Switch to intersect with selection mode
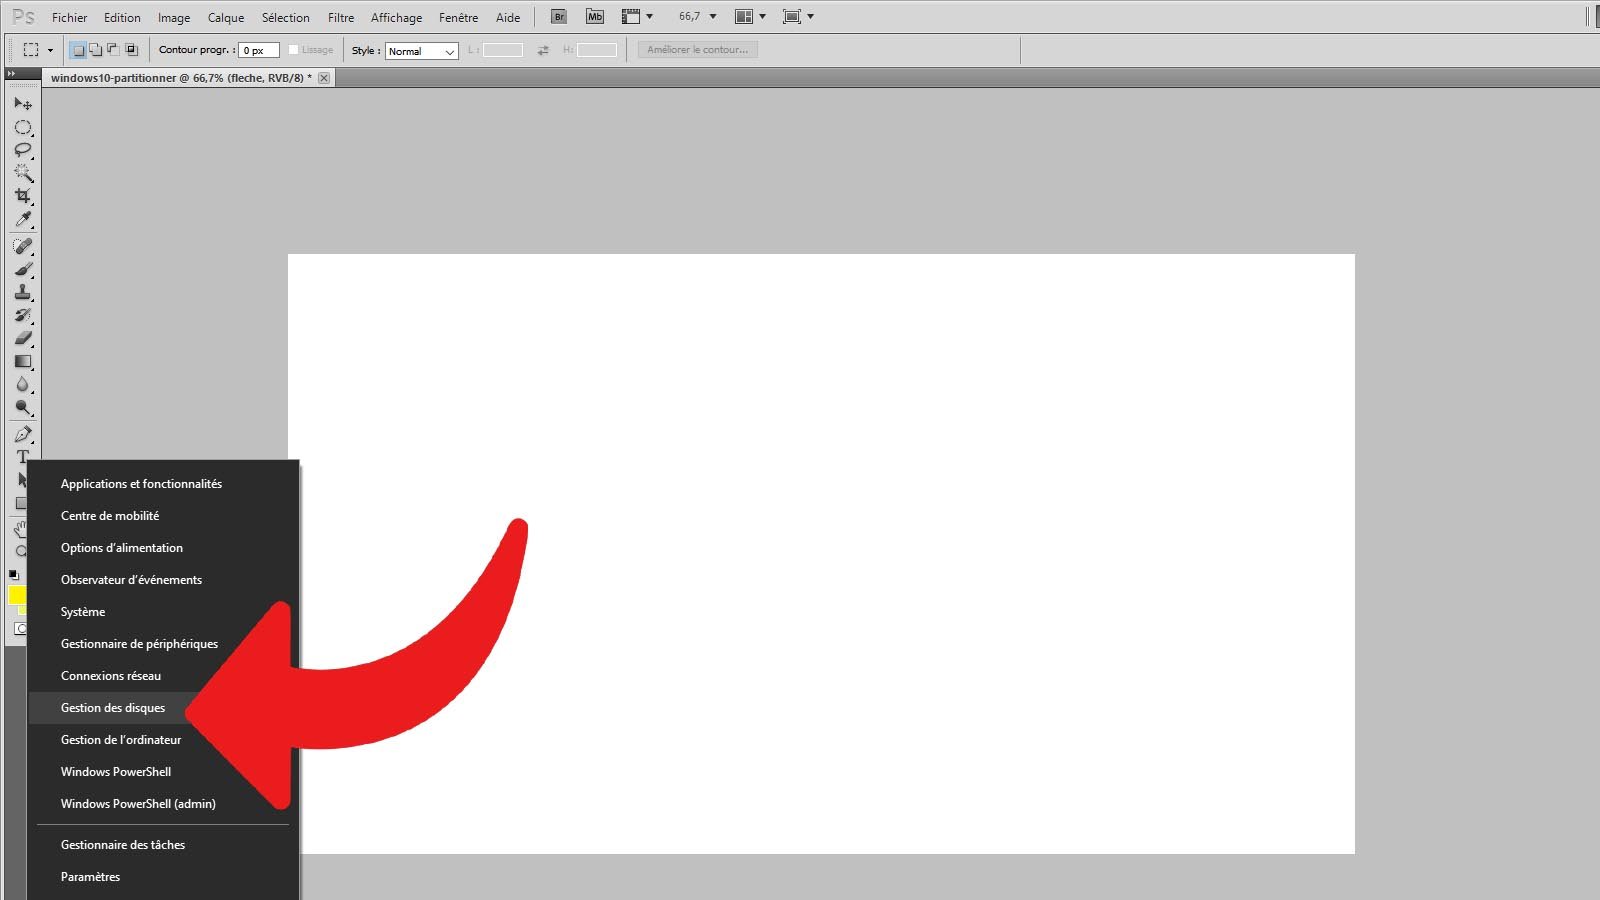 (131, 50)
